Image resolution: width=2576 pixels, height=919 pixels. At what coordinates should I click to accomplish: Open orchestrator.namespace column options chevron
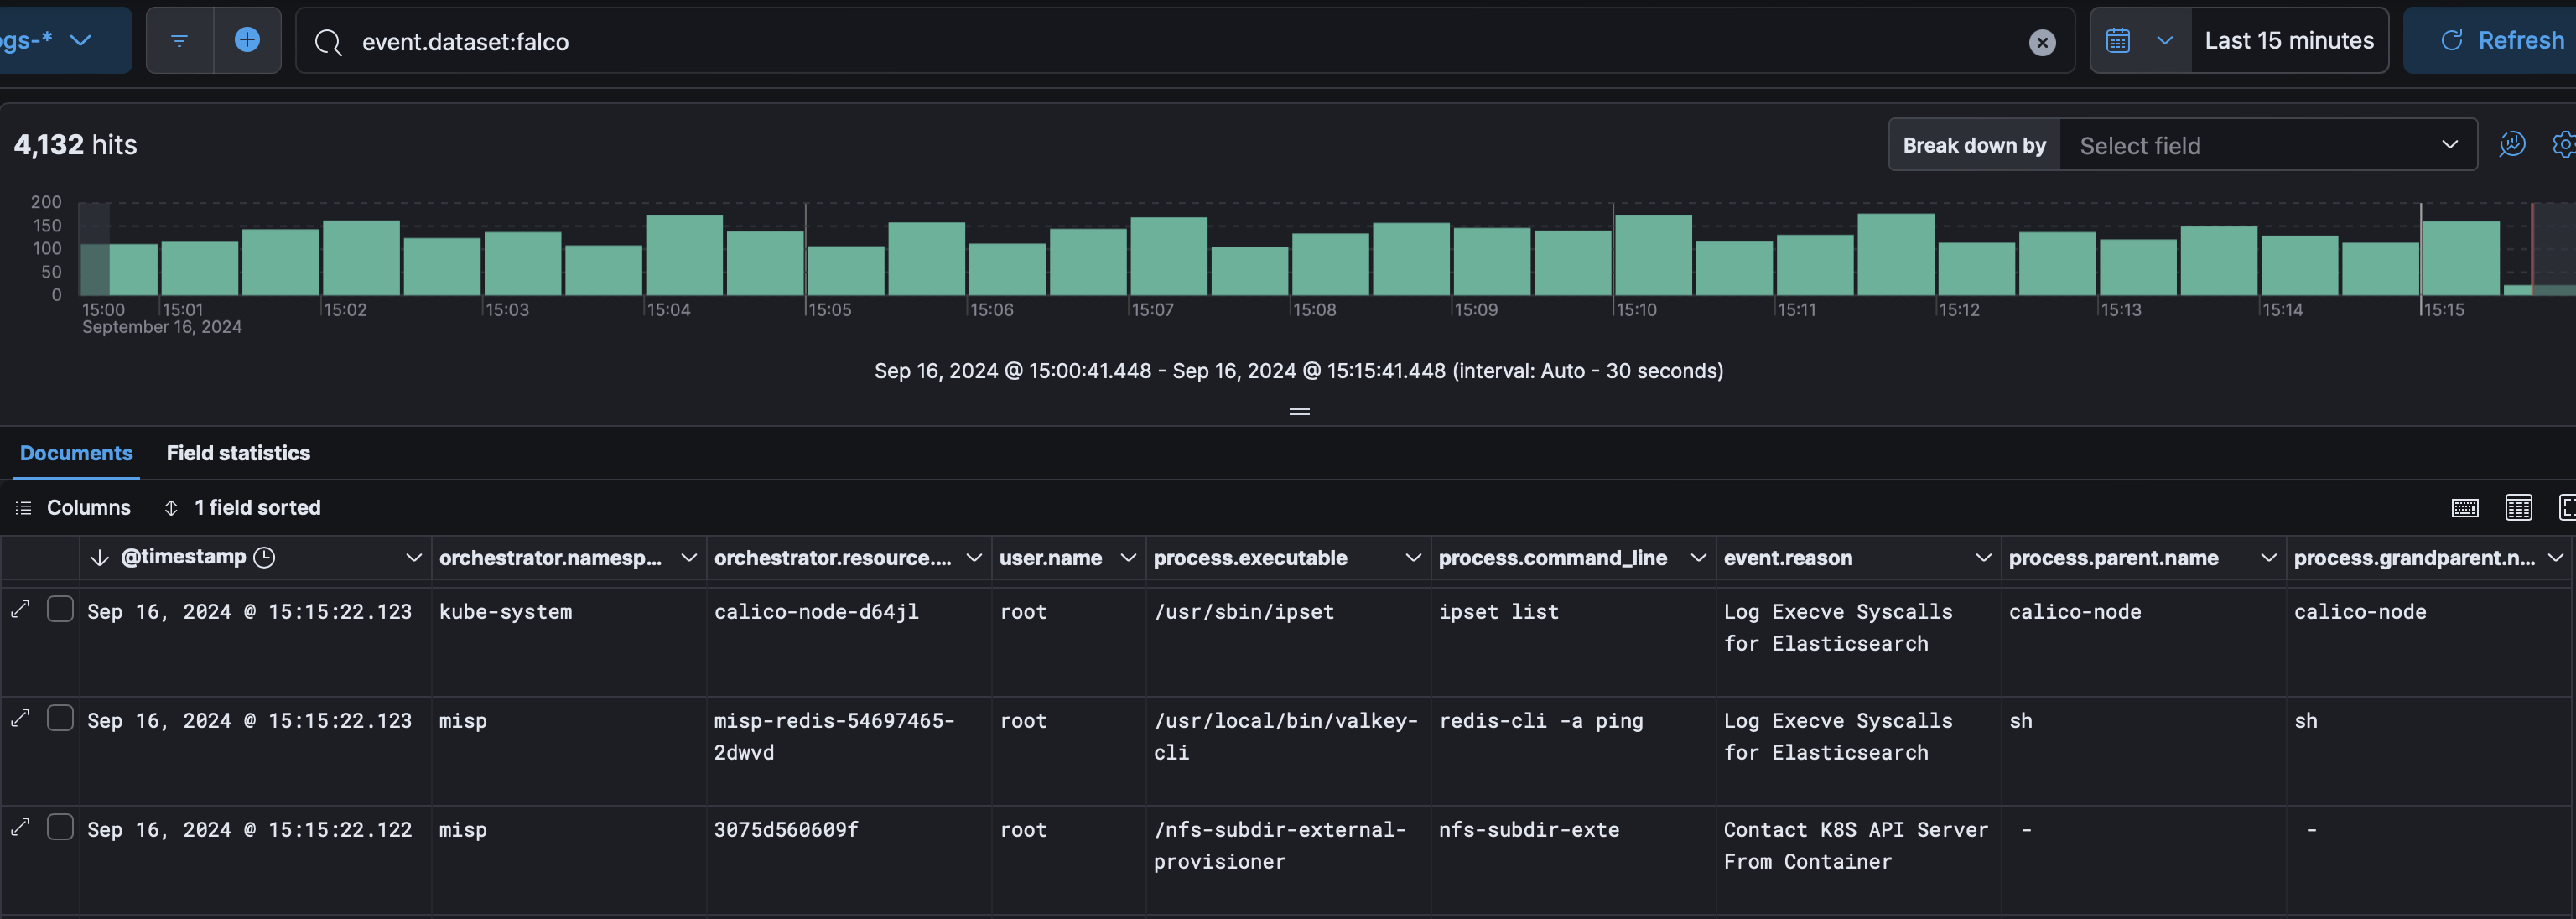pos(688,558)
